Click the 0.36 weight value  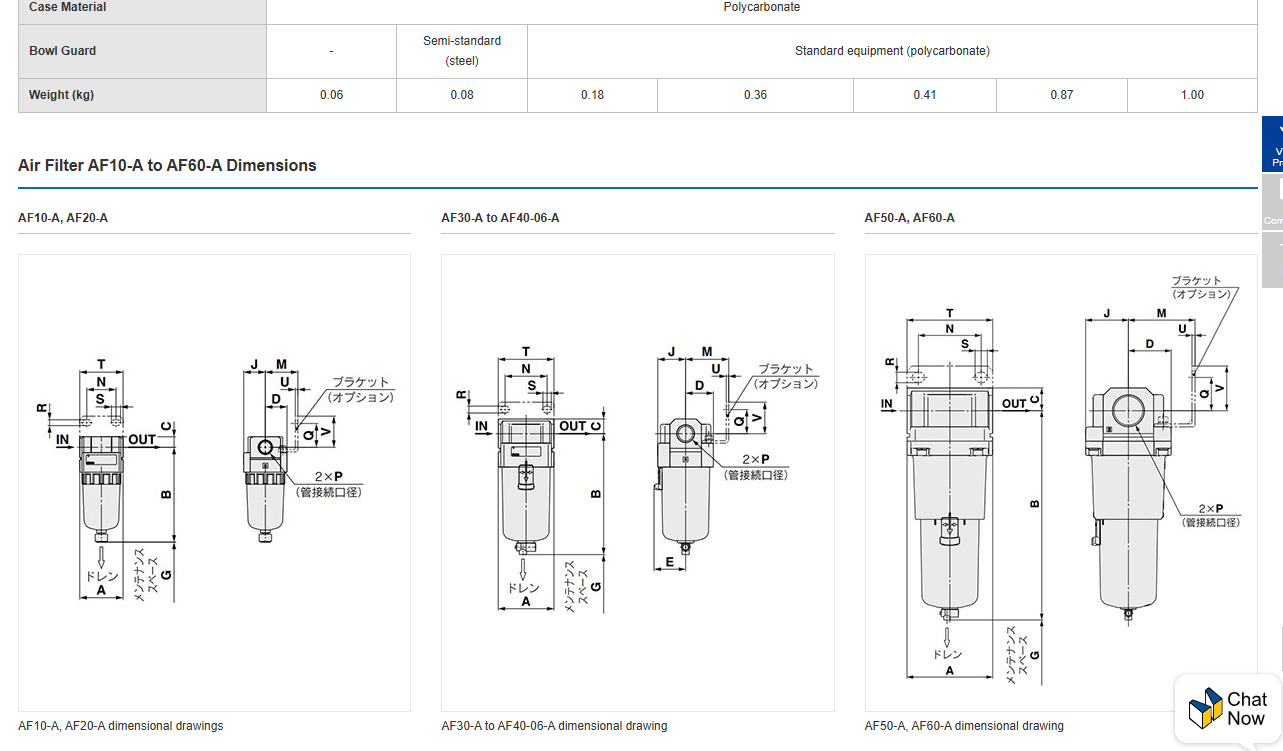[755, 95]
